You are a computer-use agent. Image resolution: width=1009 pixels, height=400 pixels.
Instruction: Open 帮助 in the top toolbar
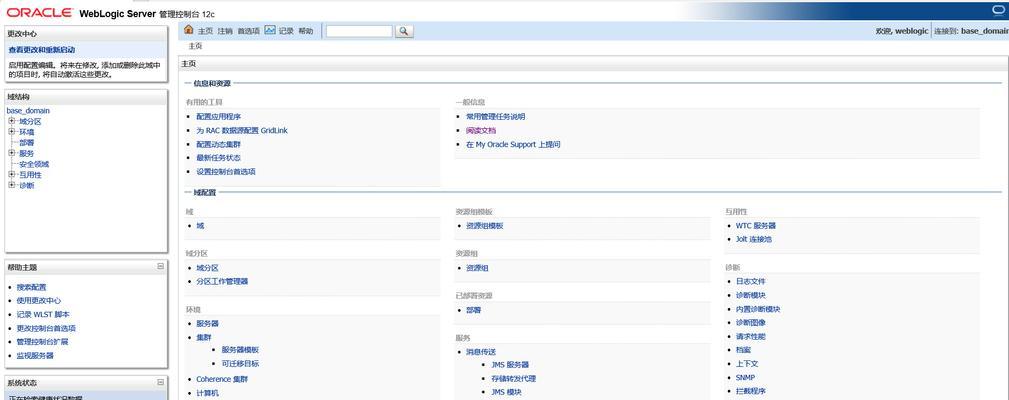306,31
